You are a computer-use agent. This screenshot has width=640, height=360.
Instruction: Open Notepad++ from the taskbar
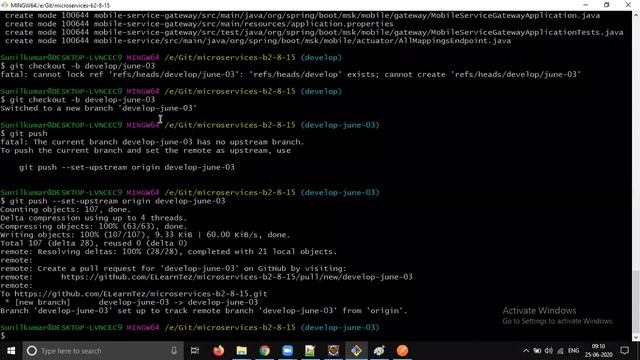[310, 351]
